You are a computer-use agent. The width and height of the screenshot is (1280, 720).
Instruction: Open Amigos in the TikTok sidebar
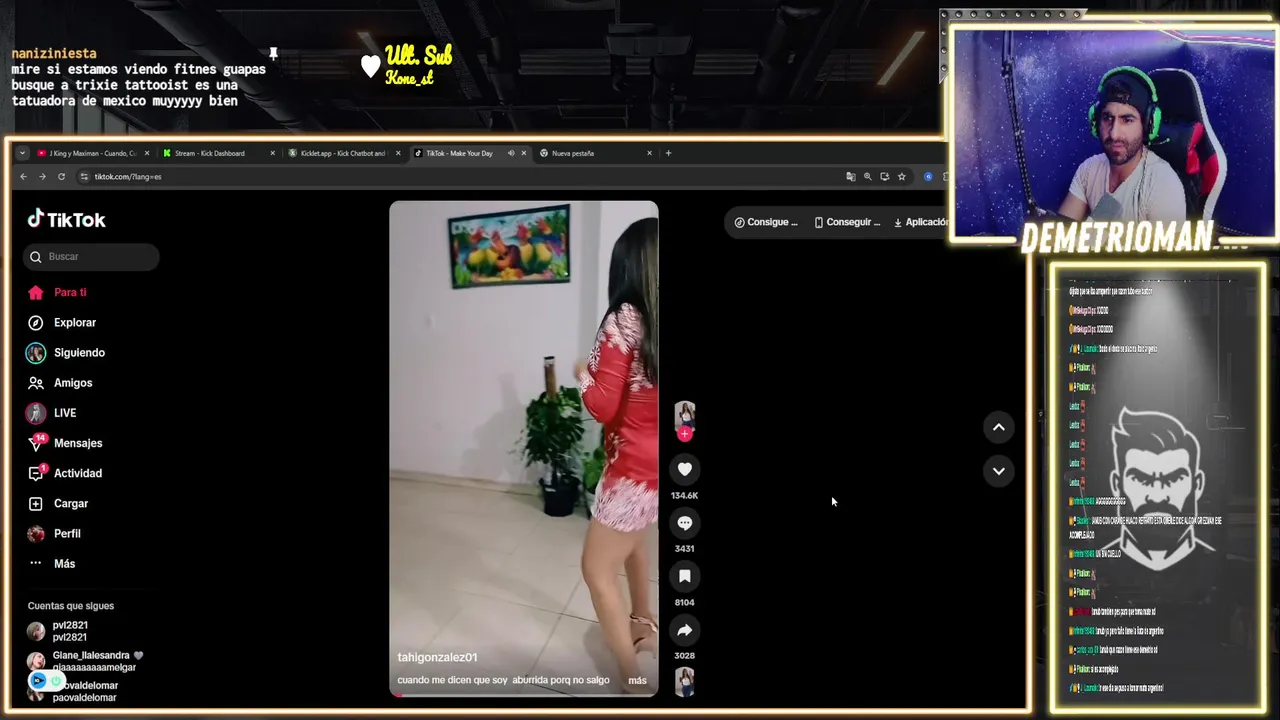tap(72, 382)
